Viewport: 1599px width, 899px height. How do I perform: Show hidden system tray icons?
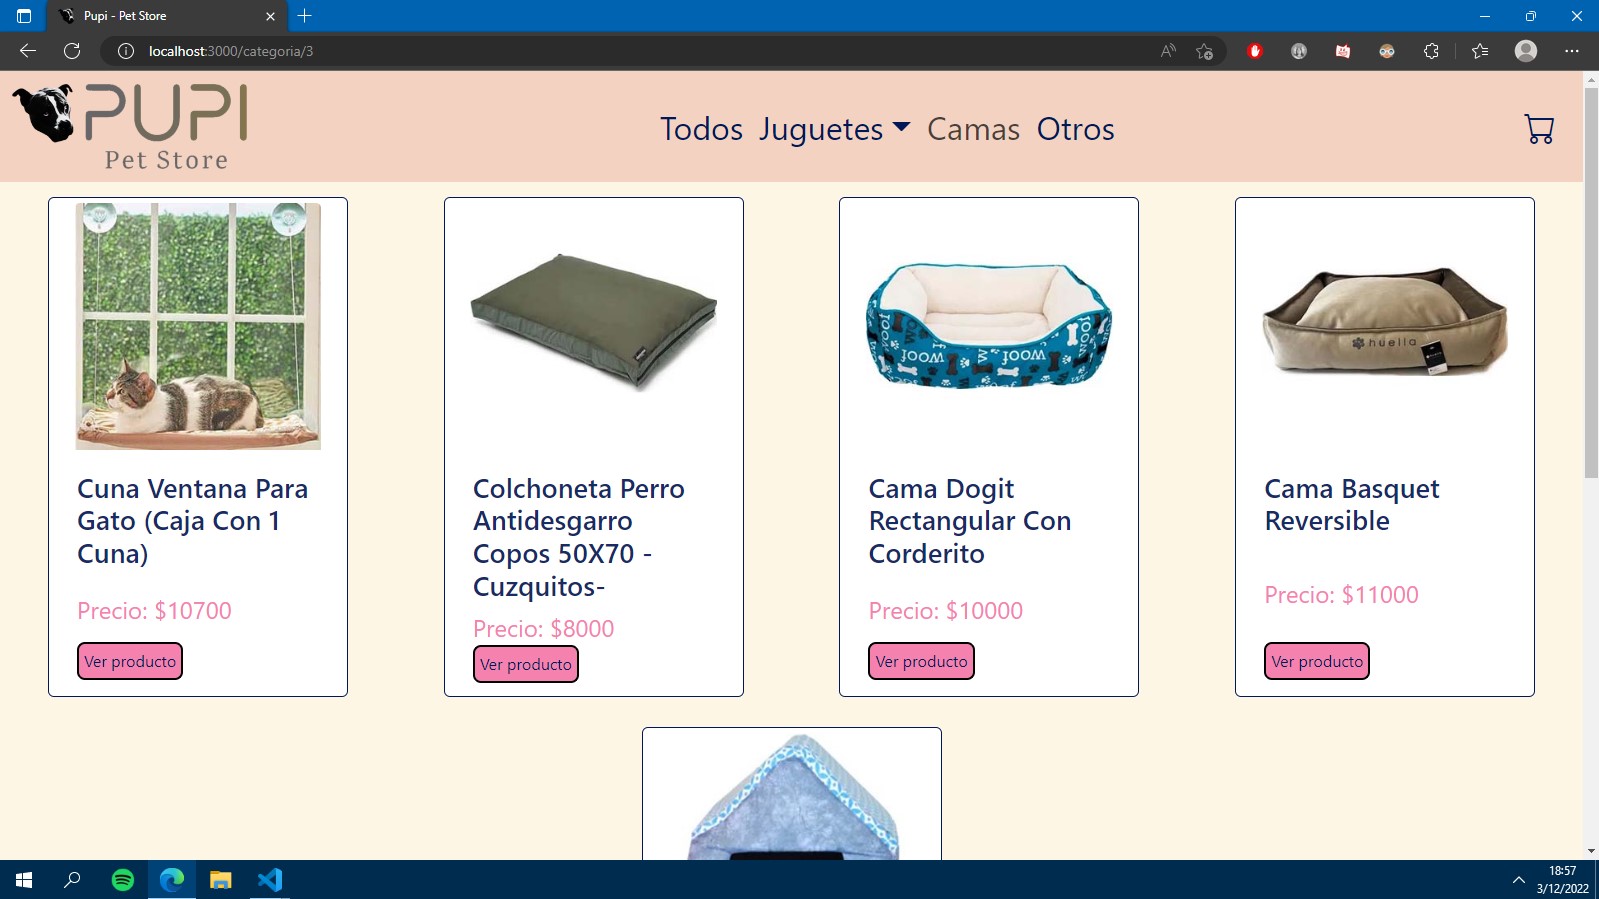pos(1518,880)
